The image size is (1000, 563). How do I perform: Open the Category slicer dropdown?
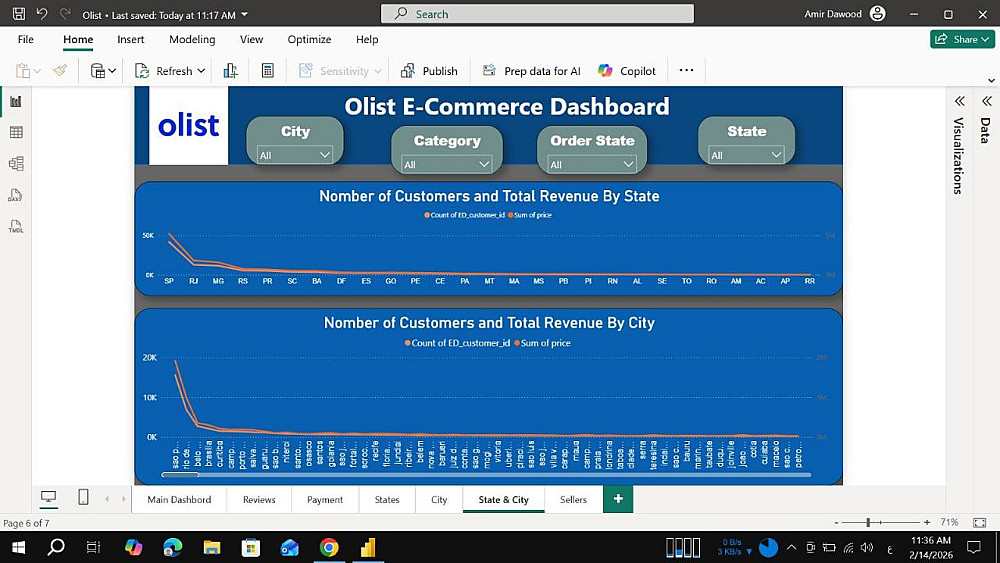(446, 165)
